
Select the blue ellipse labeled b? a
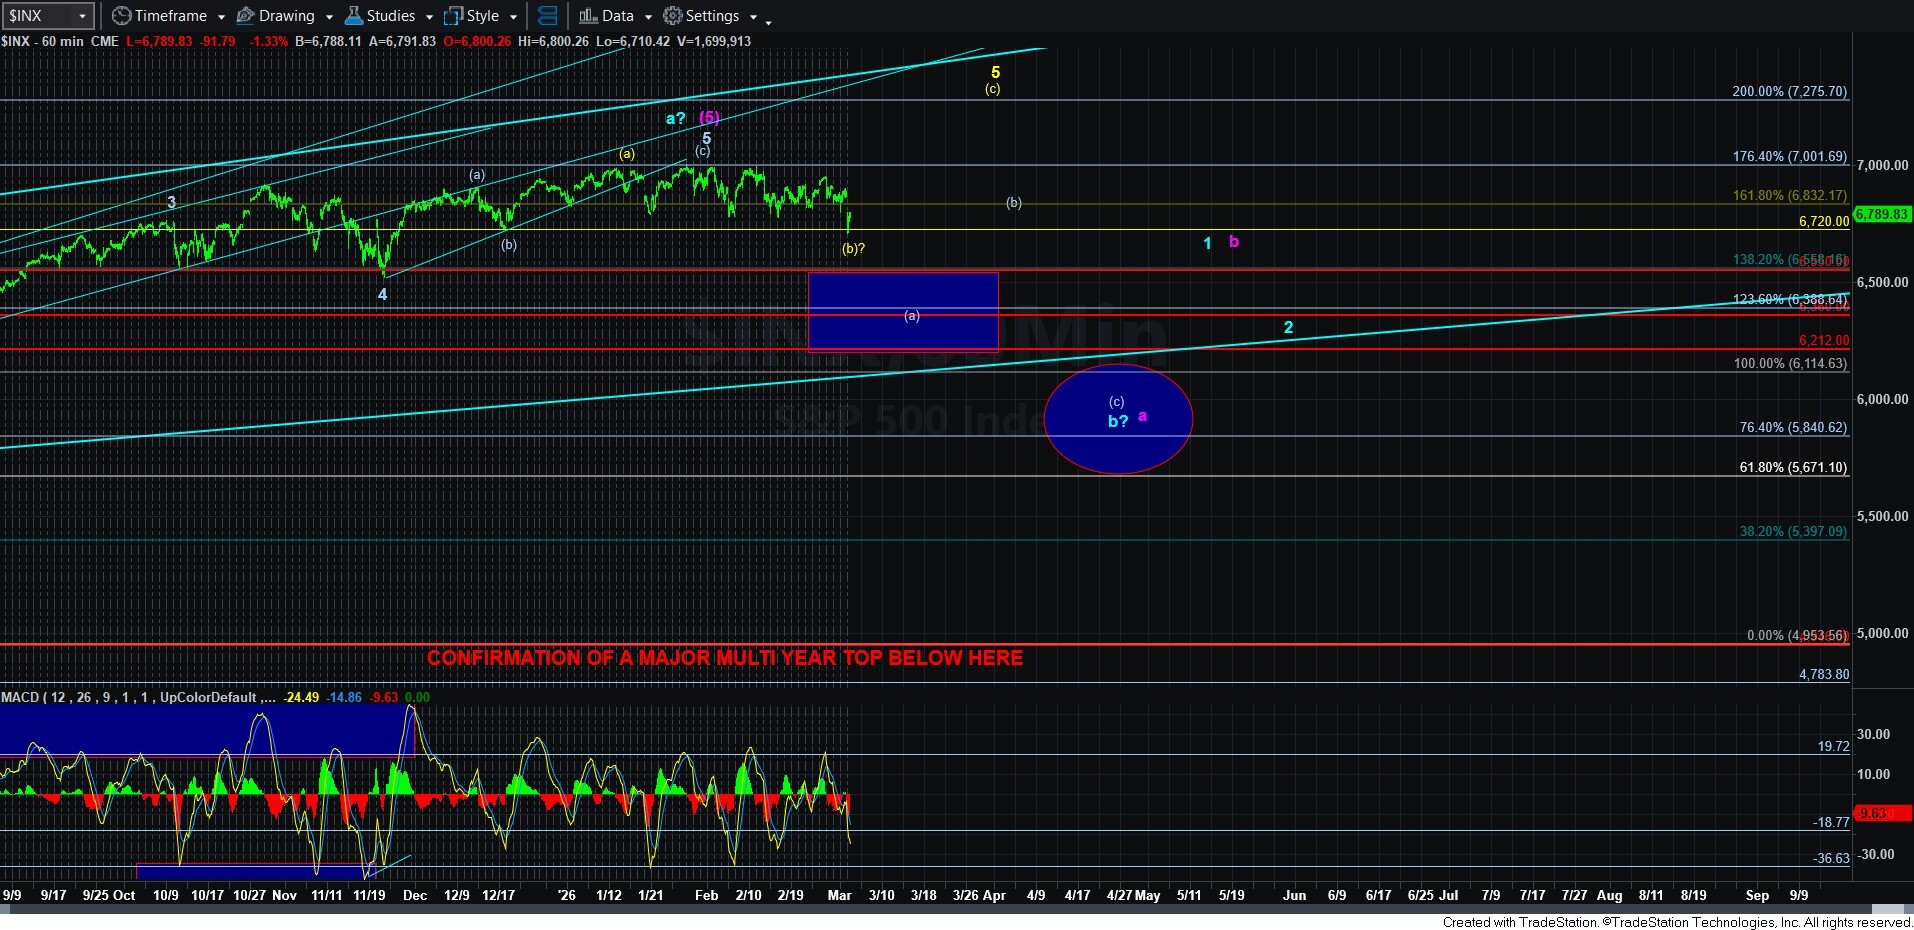coord(1117,419)
